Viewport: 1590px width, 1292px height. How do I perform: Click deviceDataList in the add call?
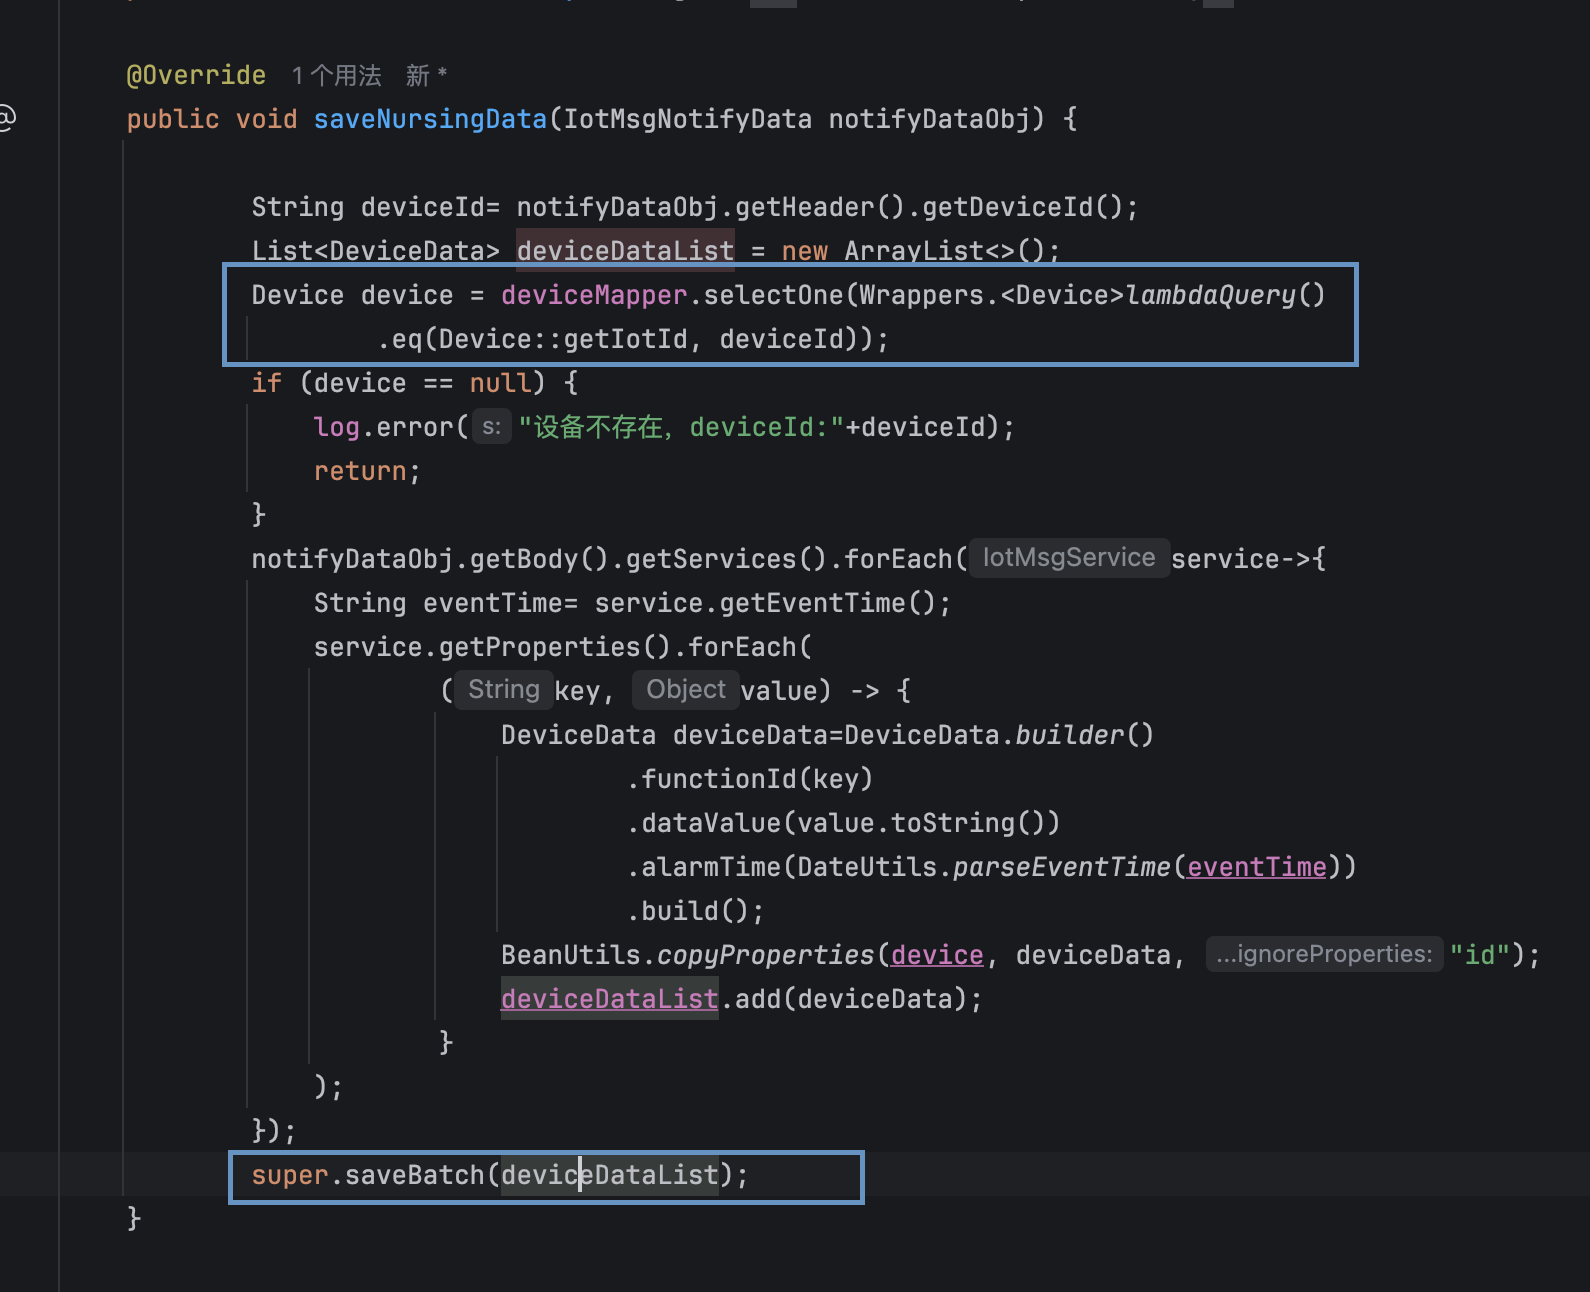tap(609, 999)
